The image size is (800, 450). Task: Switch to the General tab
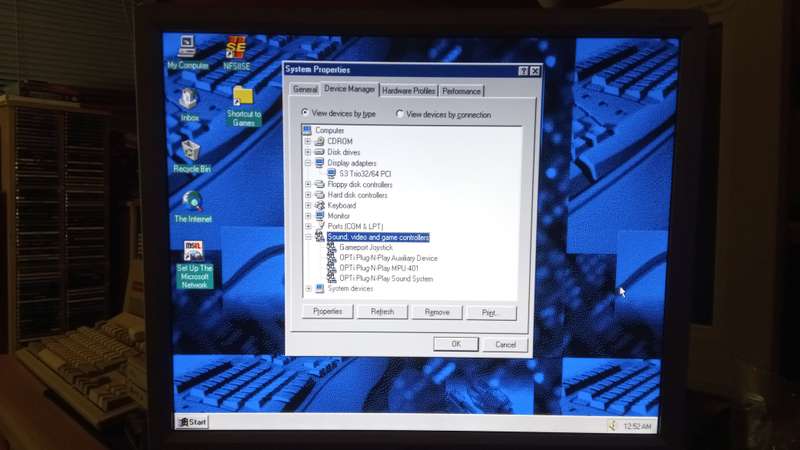pyautogui.click(x=305, y=90)
